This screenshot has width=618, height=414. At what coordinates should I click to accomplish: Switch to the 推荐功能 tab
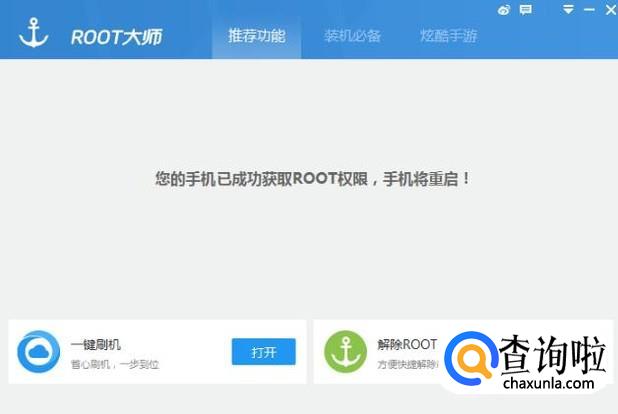(257, 36)
